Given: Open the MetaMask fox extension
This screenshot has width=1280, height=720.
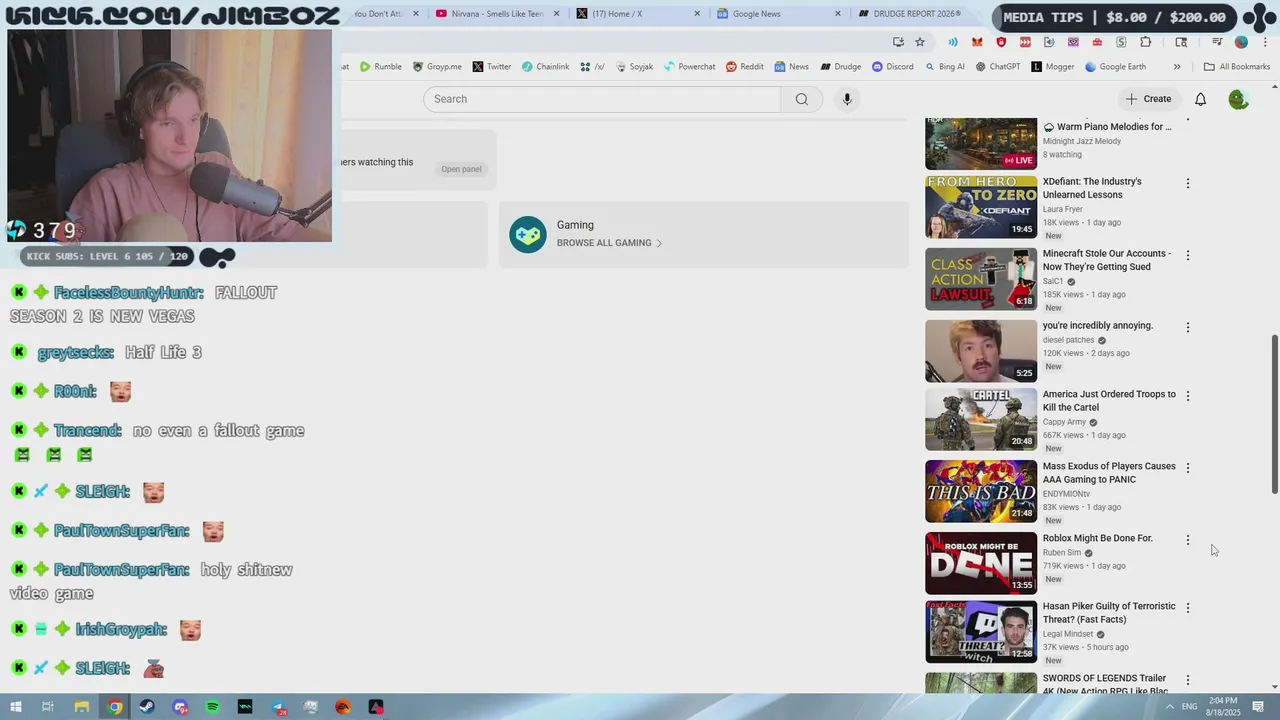Looking at the screenshot, I should click(977, 42).
